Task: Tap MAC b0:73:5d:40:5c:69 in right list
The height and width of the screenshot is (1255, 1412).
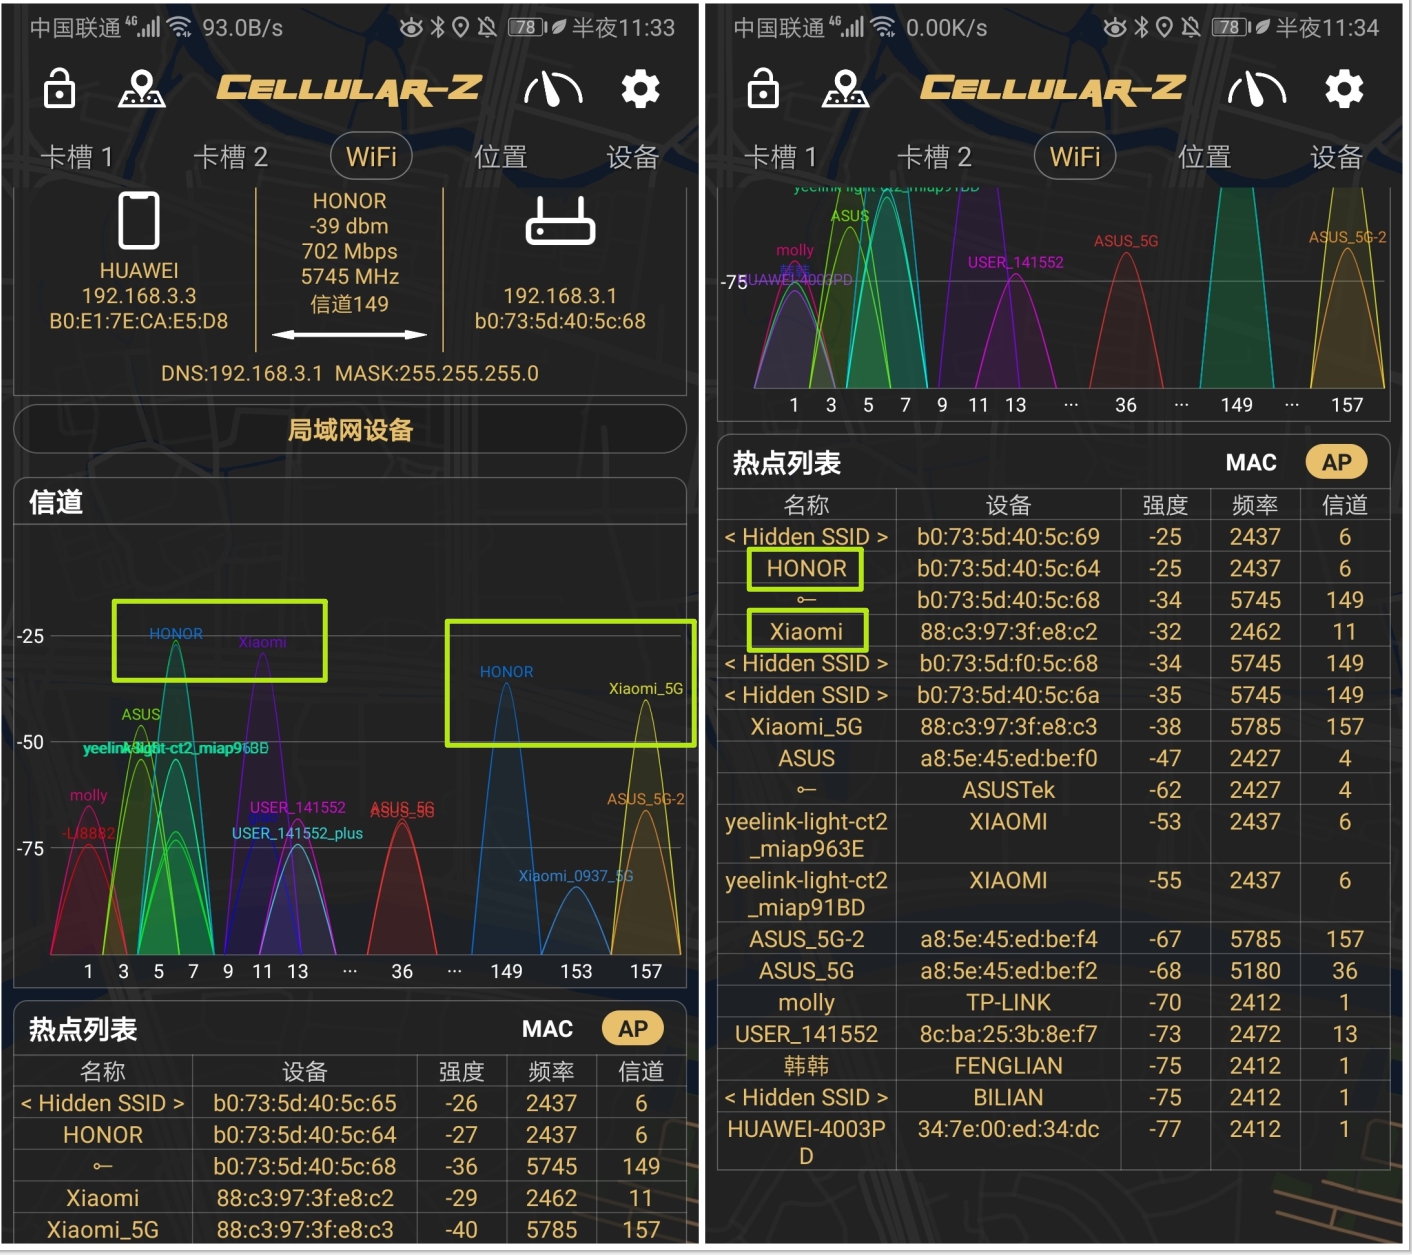Action: click(x=1008, y=537)
